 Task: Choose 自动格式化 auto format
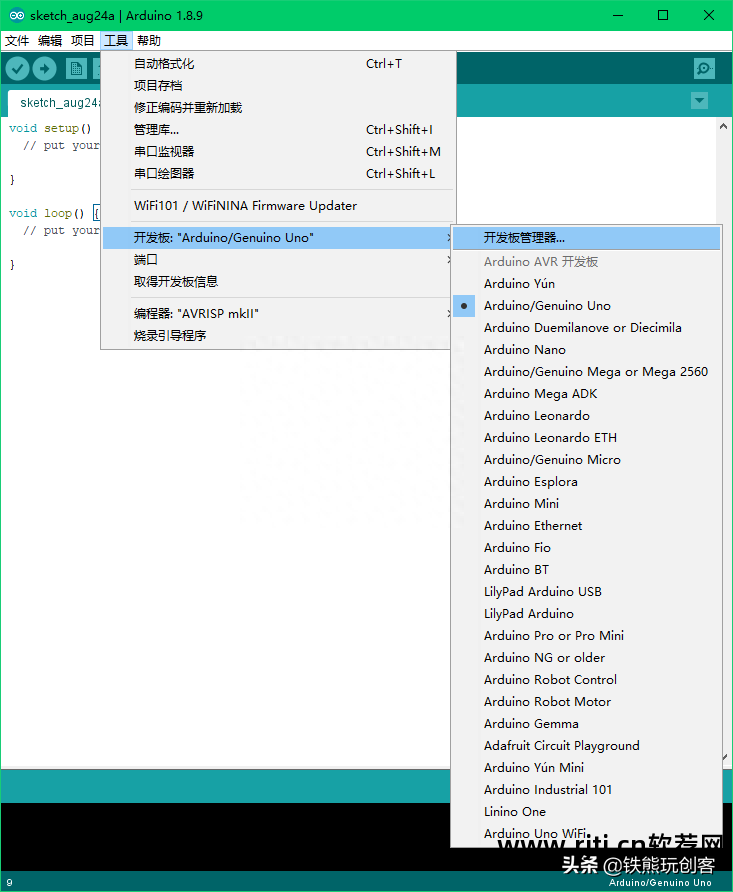point(278,64)
